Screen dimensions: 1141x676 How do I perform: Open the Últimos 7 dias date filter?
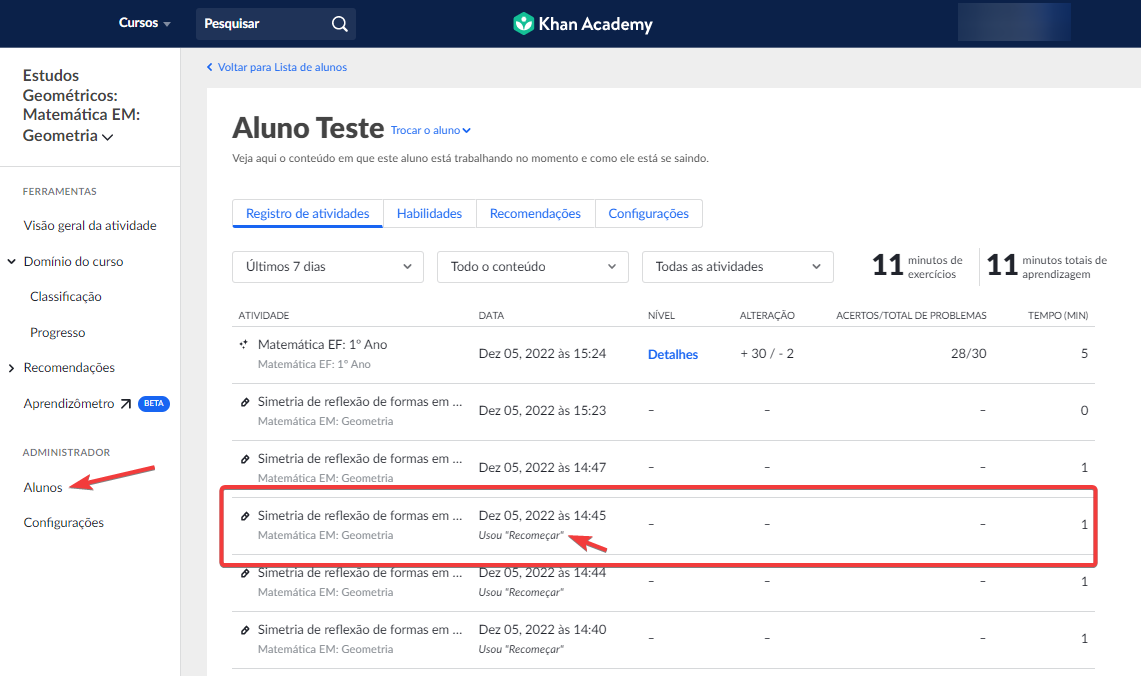tap(328, 267)
